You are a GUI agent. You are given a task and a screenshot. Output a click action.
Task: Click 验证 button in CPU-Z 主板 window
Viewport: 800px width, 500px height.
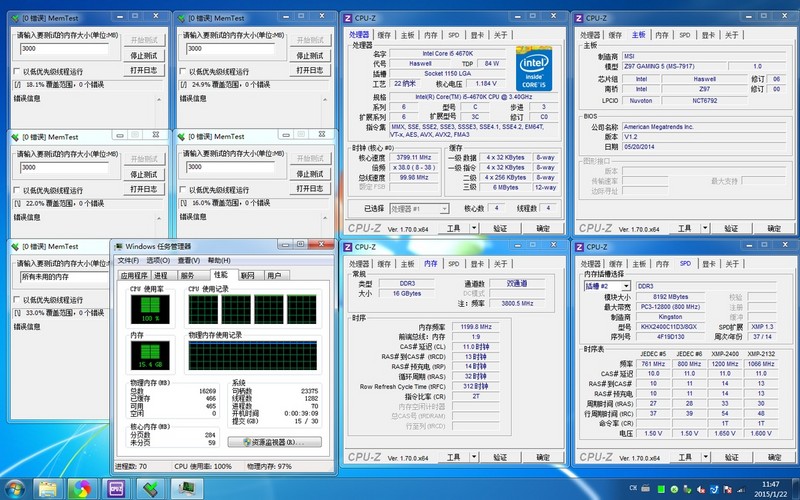[x=731, y=228]
